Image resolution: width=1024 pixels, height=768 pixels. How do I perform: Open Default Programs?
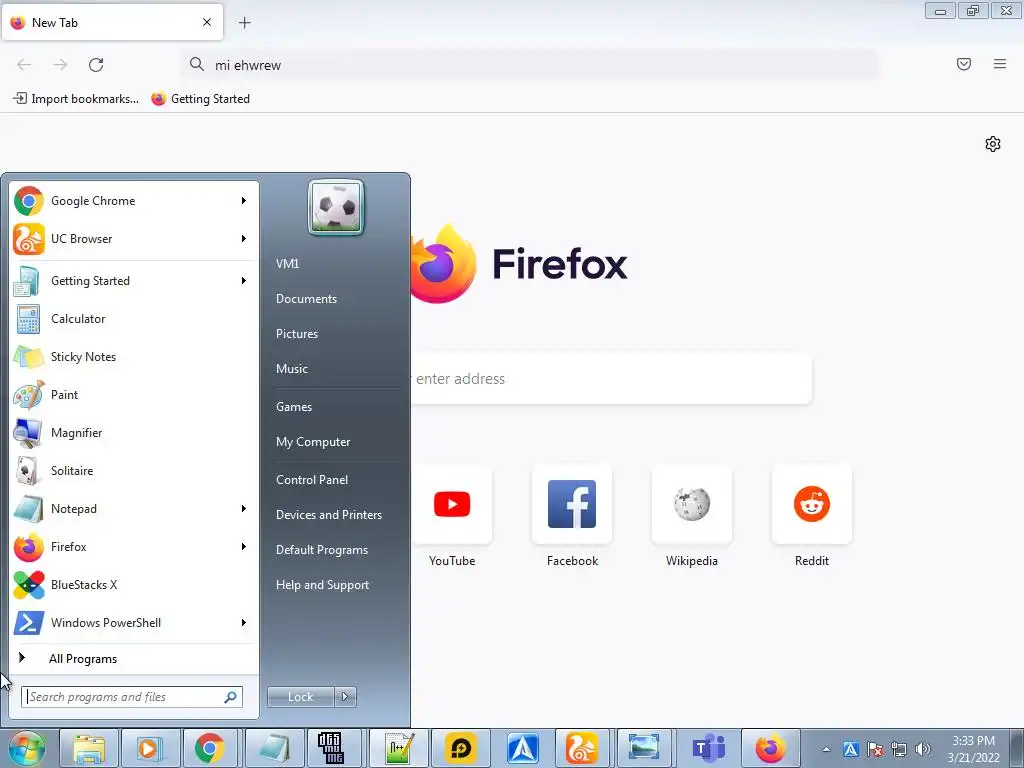[x=321, y=550]
